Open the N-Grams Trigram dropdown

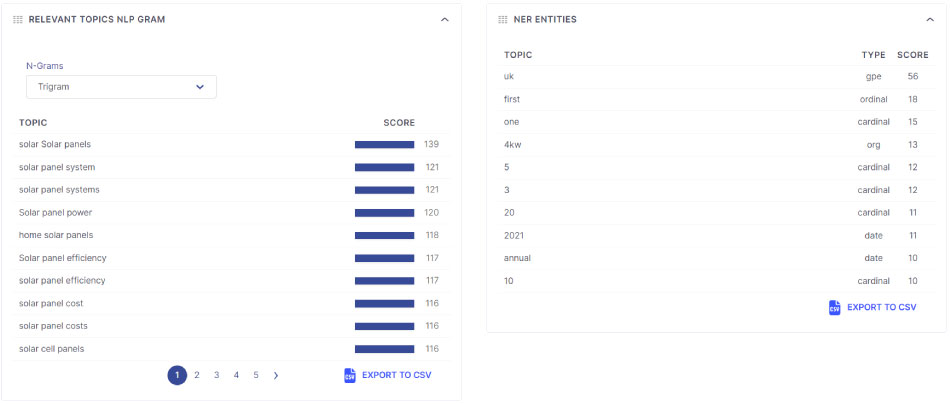tap(121, 87)
